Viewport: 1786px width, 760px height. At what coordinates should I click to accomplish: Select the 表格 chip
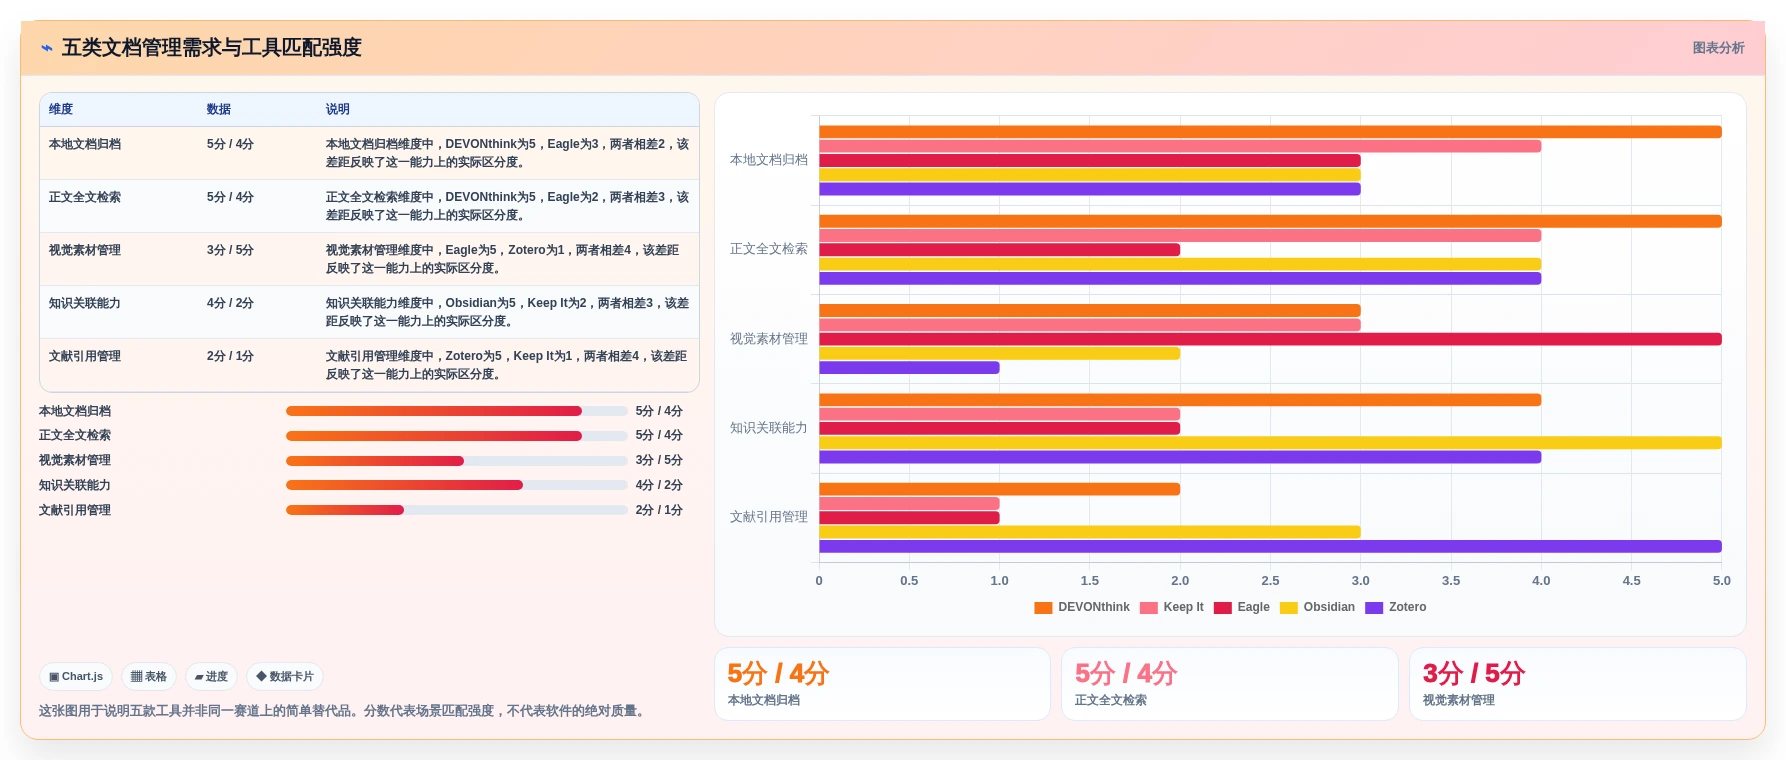click(149, 677)
